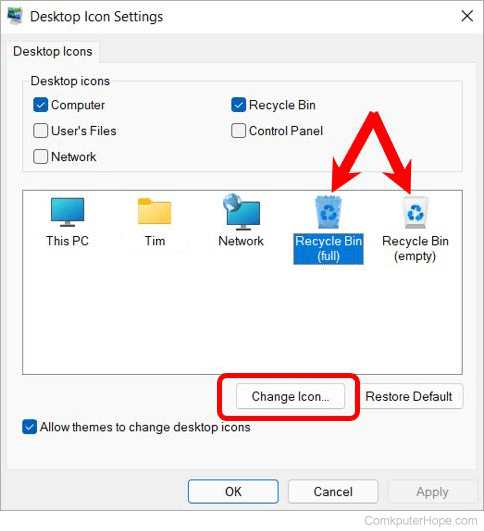484x531 pixels.
Task: Uncheck the Recycle Bin checkbox
Action: pos(238,105)
